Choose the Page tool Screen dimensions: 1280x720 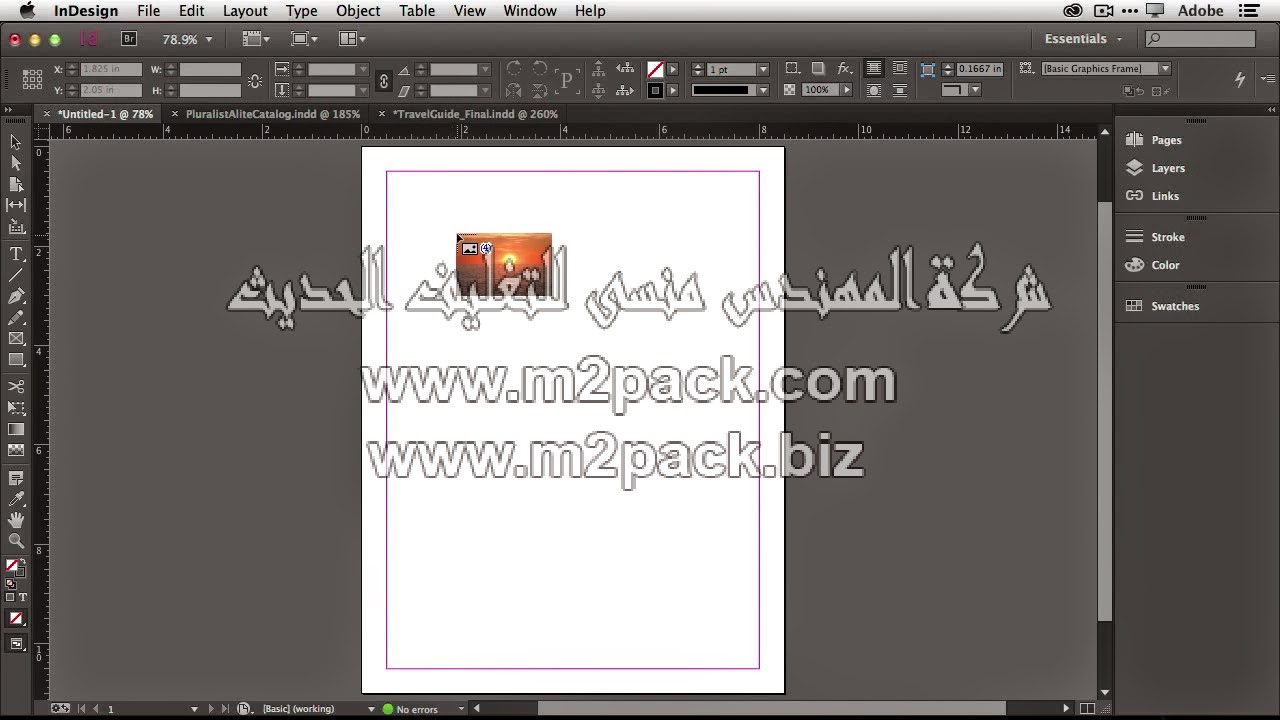coord(16,184)
